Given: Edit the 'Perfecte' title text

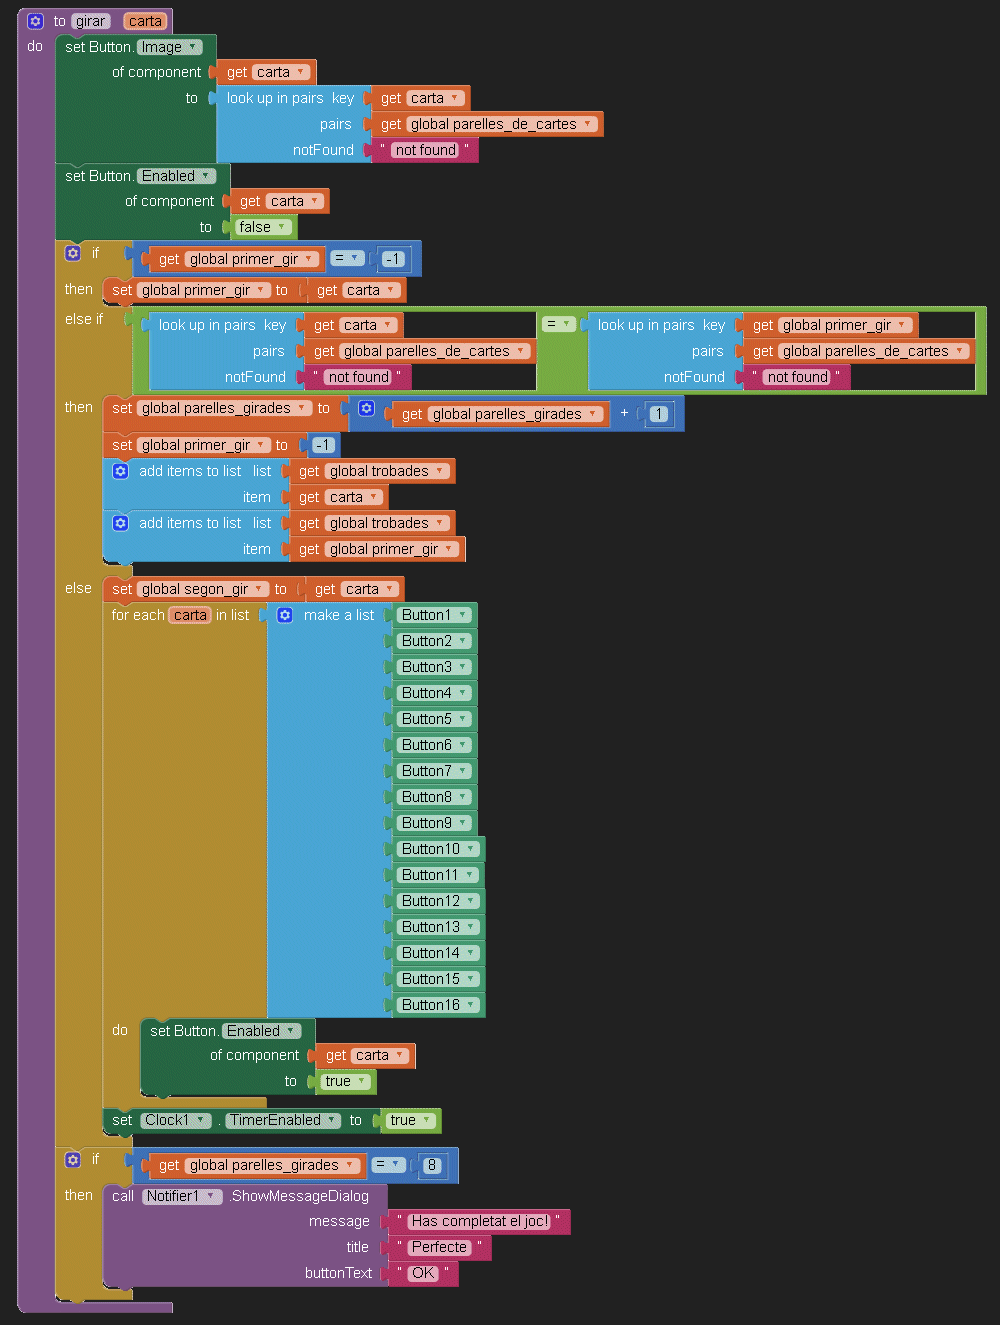Looking at the screenshot, I should tap(439, 1247).
